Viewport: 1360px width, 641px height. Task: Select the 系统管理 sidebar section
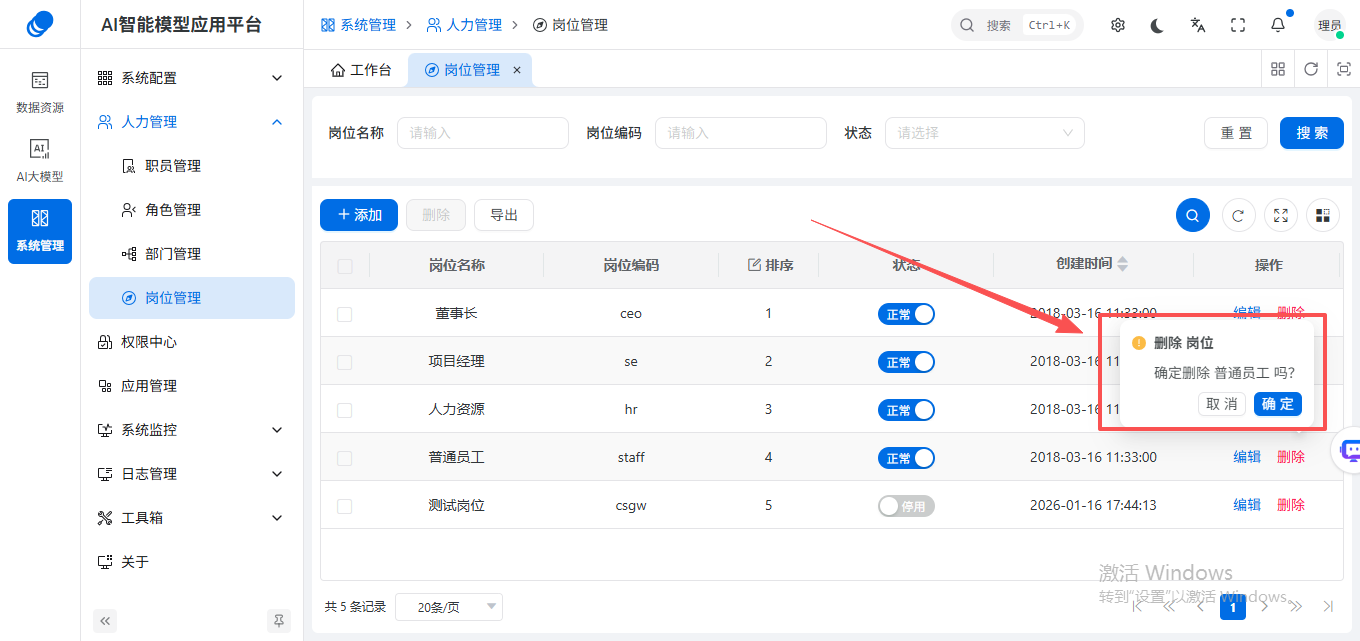pyautogui.click(x=40, y=231)
